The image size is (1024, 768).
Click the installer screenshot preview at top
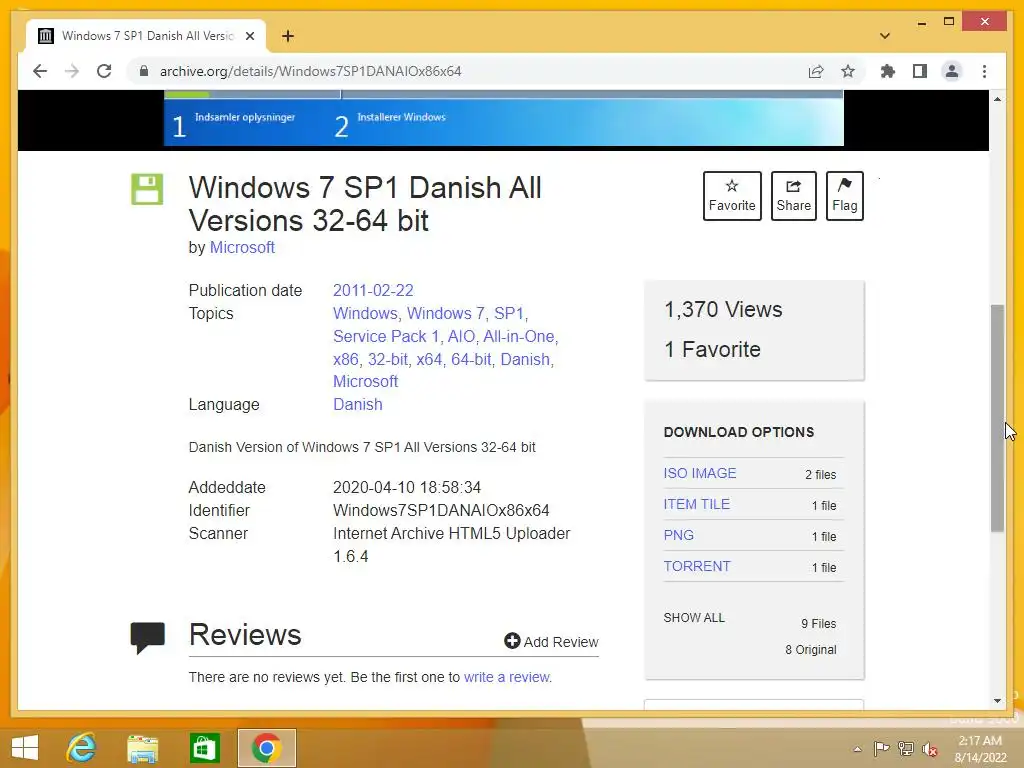pos(504,118)
